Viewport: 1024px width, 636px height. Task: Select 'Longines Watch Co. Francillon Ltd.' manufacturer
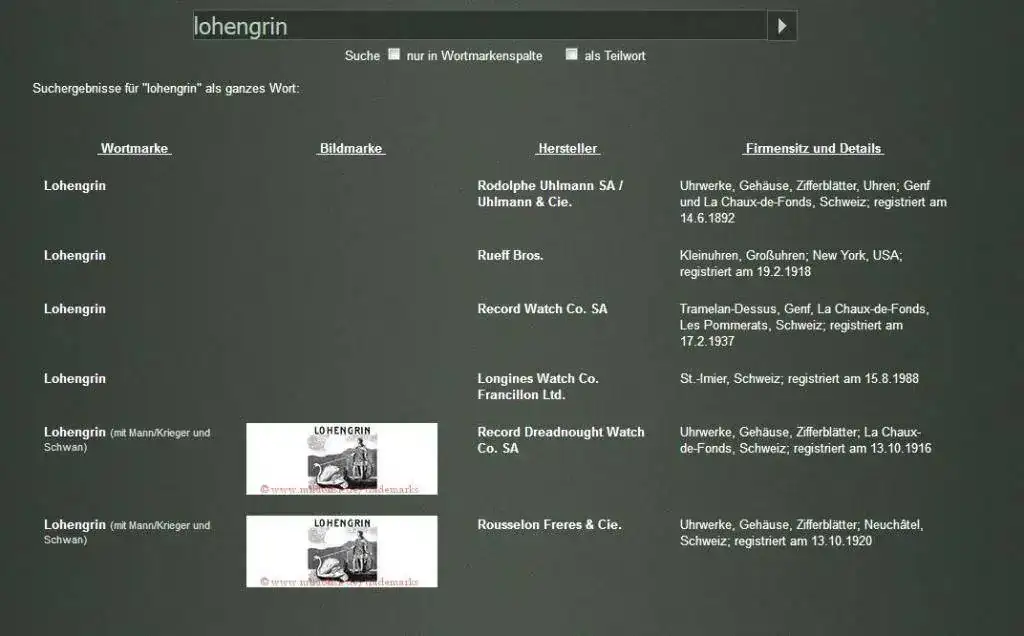point(537,386)
